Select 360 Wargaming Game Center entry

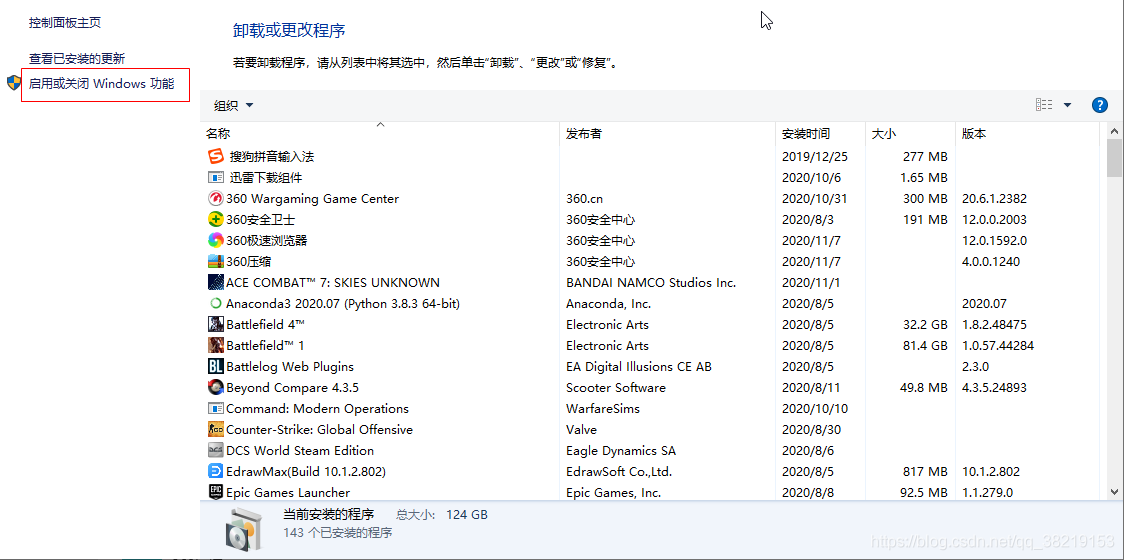(313, 199)
